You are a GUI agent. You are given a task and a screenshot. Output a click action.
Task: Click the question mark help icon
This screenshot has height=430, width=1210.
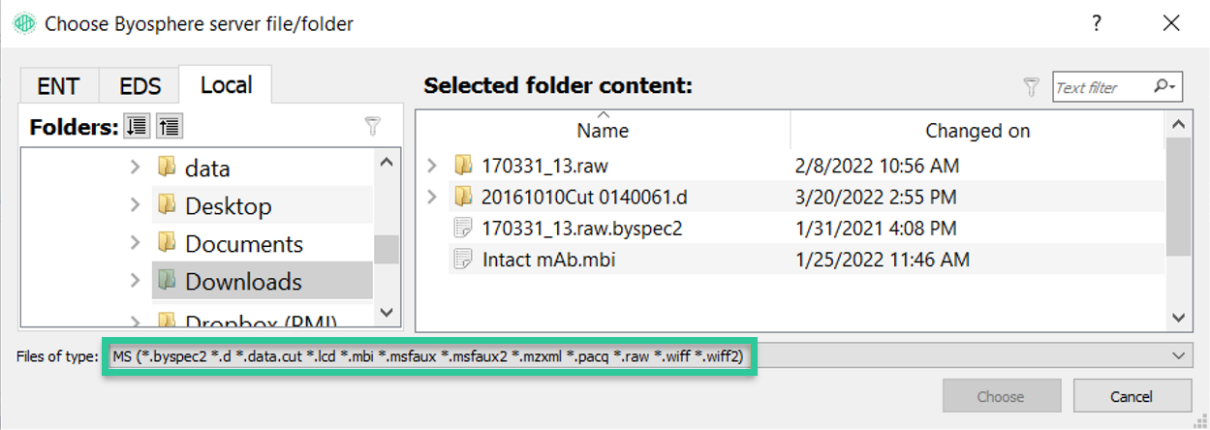point(1097,23)
